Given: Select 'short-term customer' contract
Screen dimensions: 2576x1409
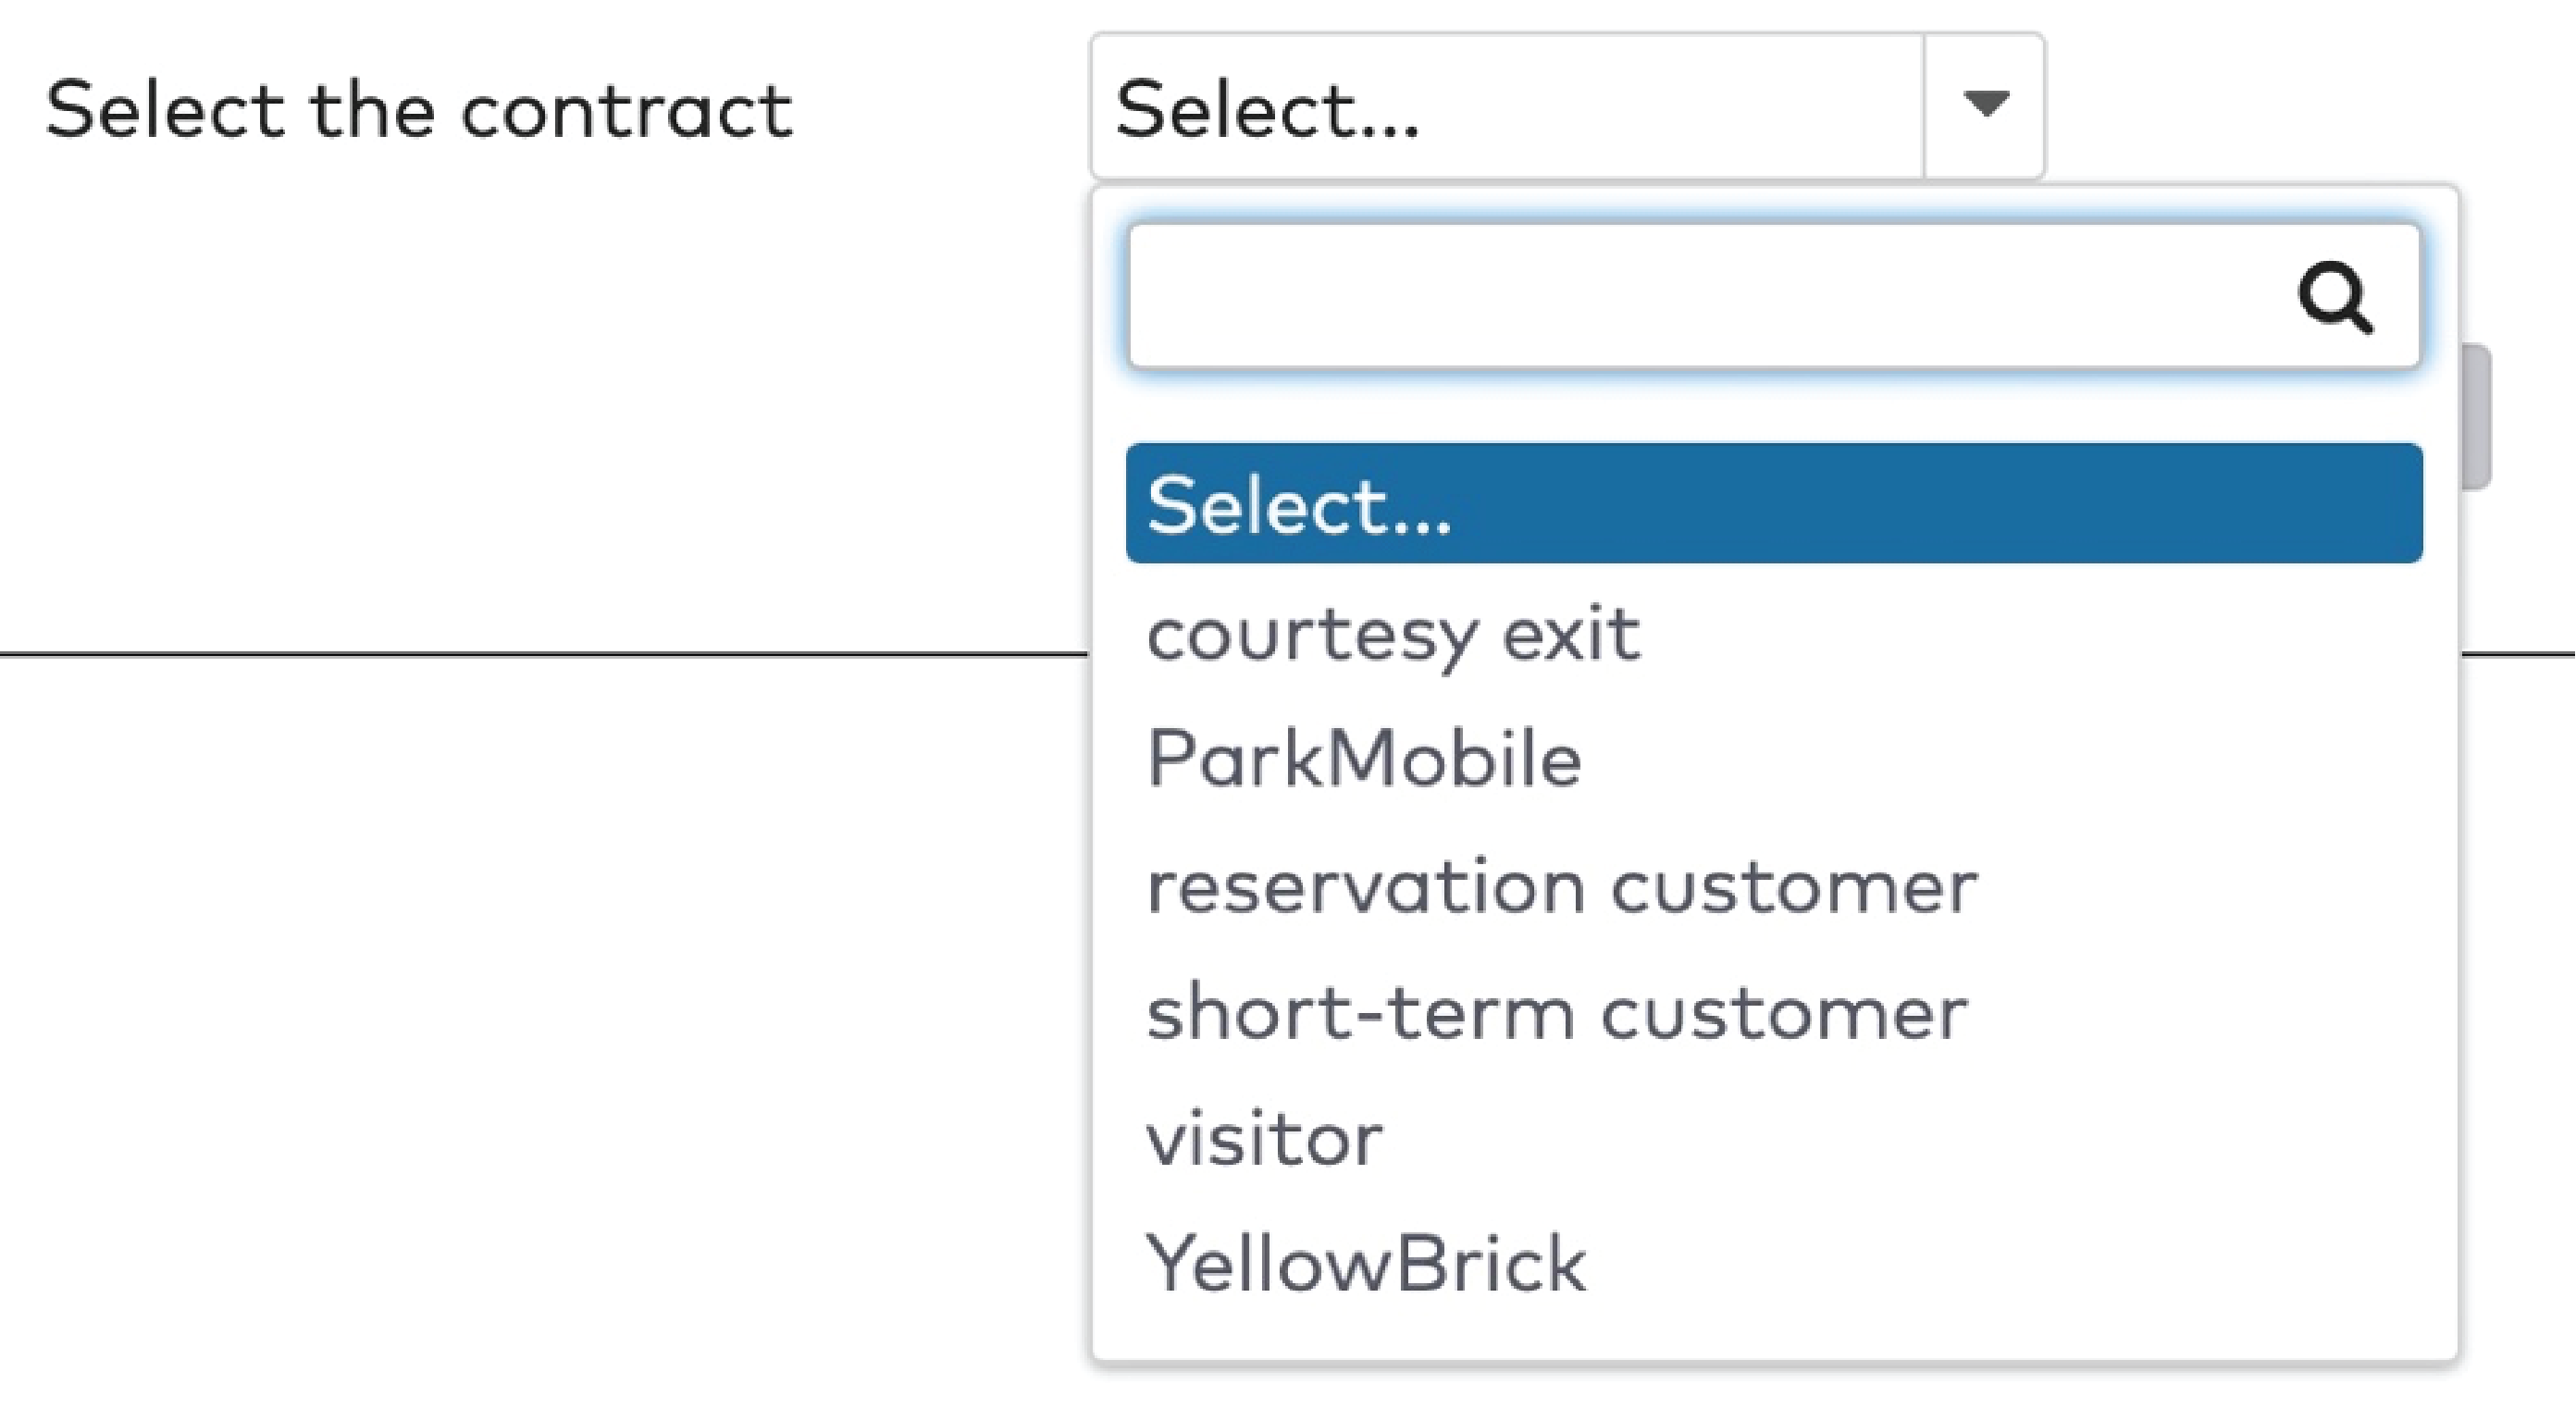Looking at the screenshot, I should tap(1557, 1012).
